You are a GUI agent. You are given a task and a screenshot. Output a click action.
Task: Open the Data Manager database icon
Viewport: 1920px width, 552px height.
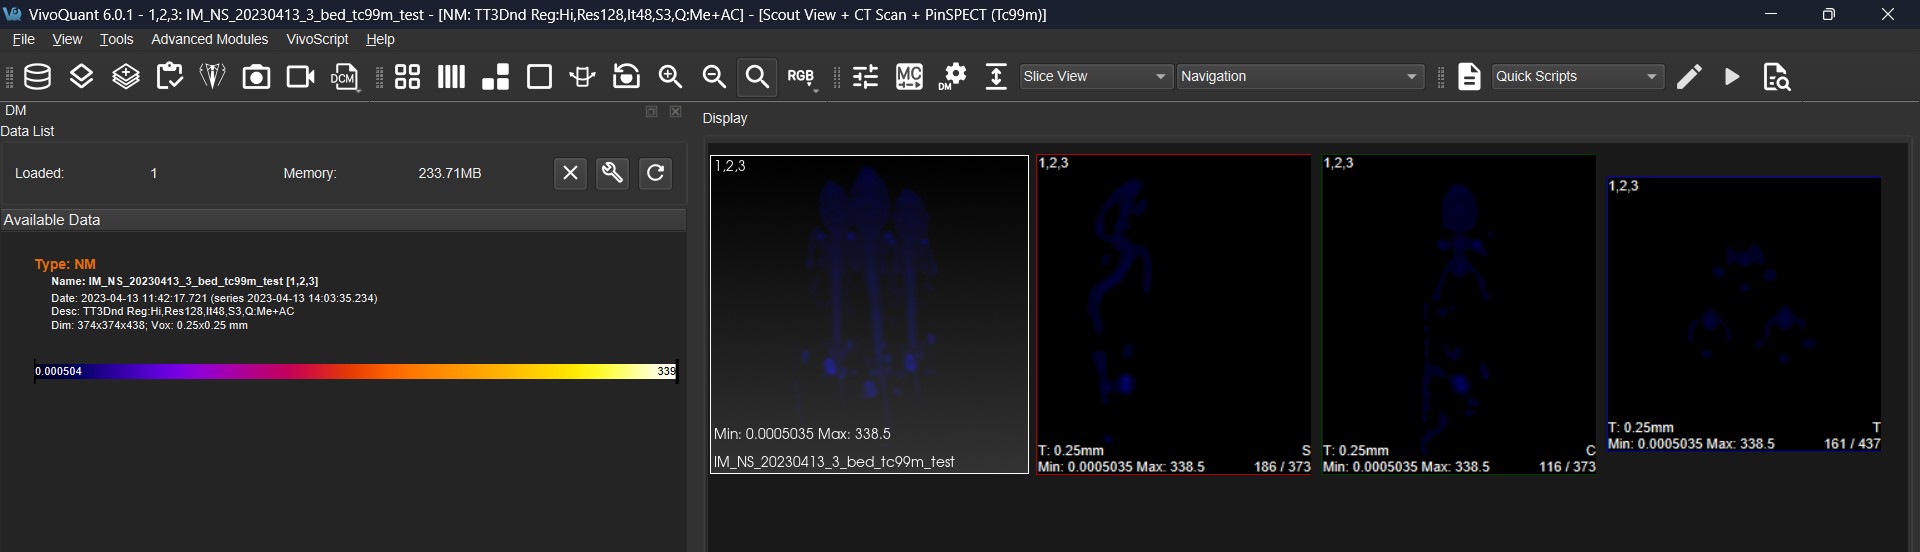coord(38,77)
